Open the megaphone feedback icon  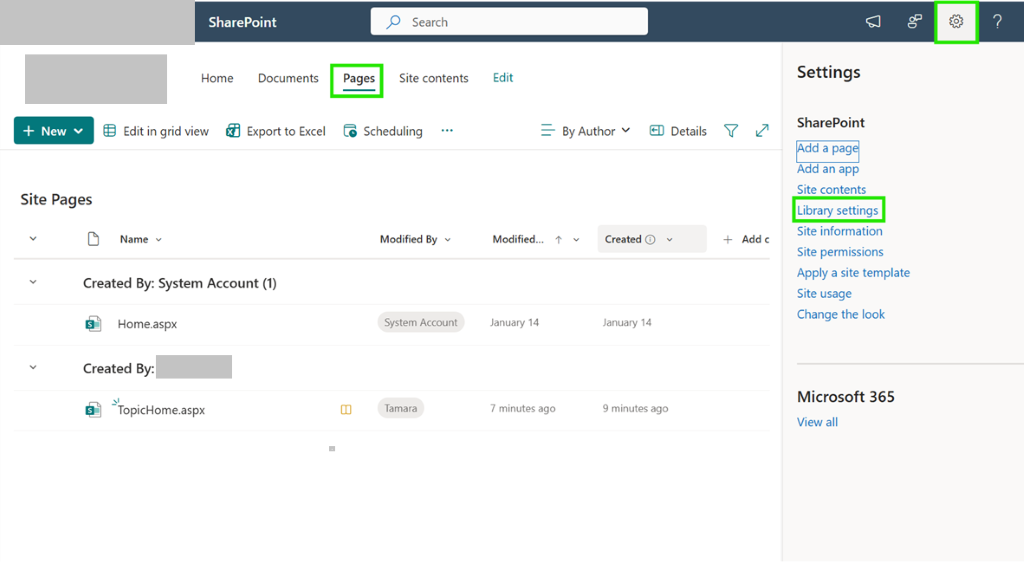(x=873, y=22)
